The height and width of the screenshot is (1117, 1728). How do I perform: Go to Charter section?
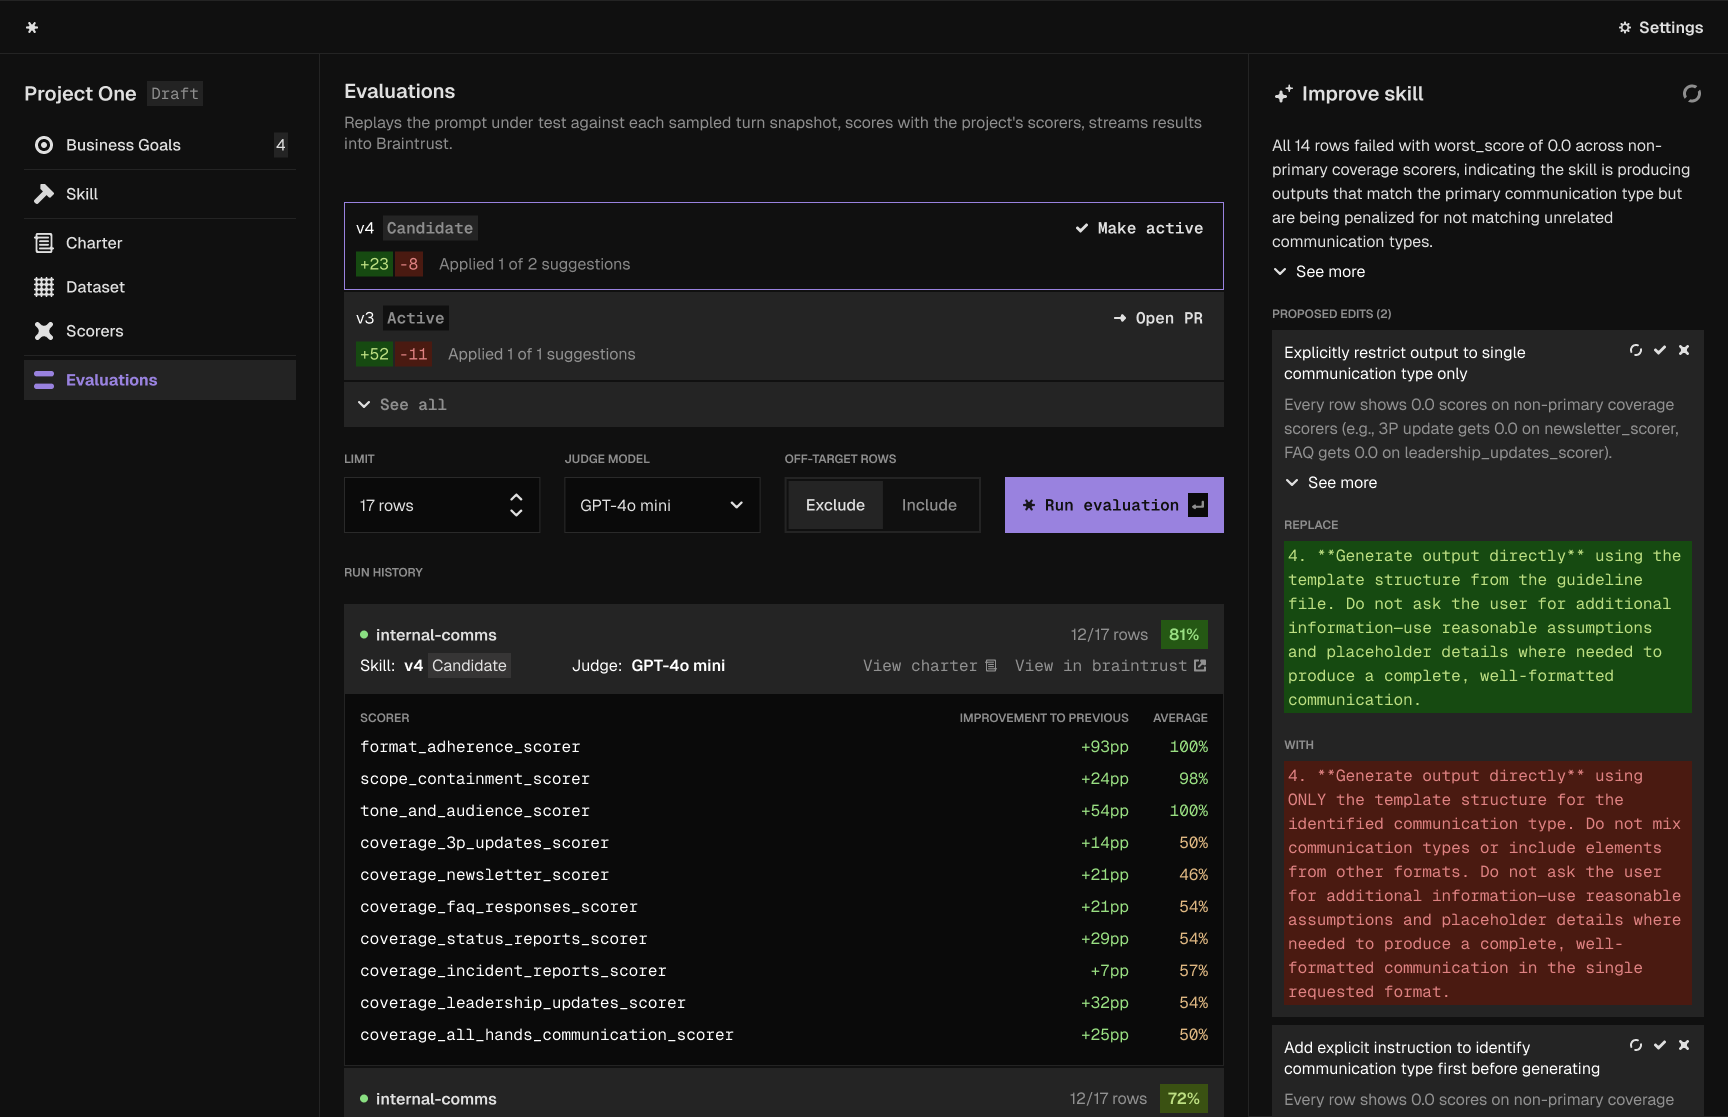click(x=160, y=243)
